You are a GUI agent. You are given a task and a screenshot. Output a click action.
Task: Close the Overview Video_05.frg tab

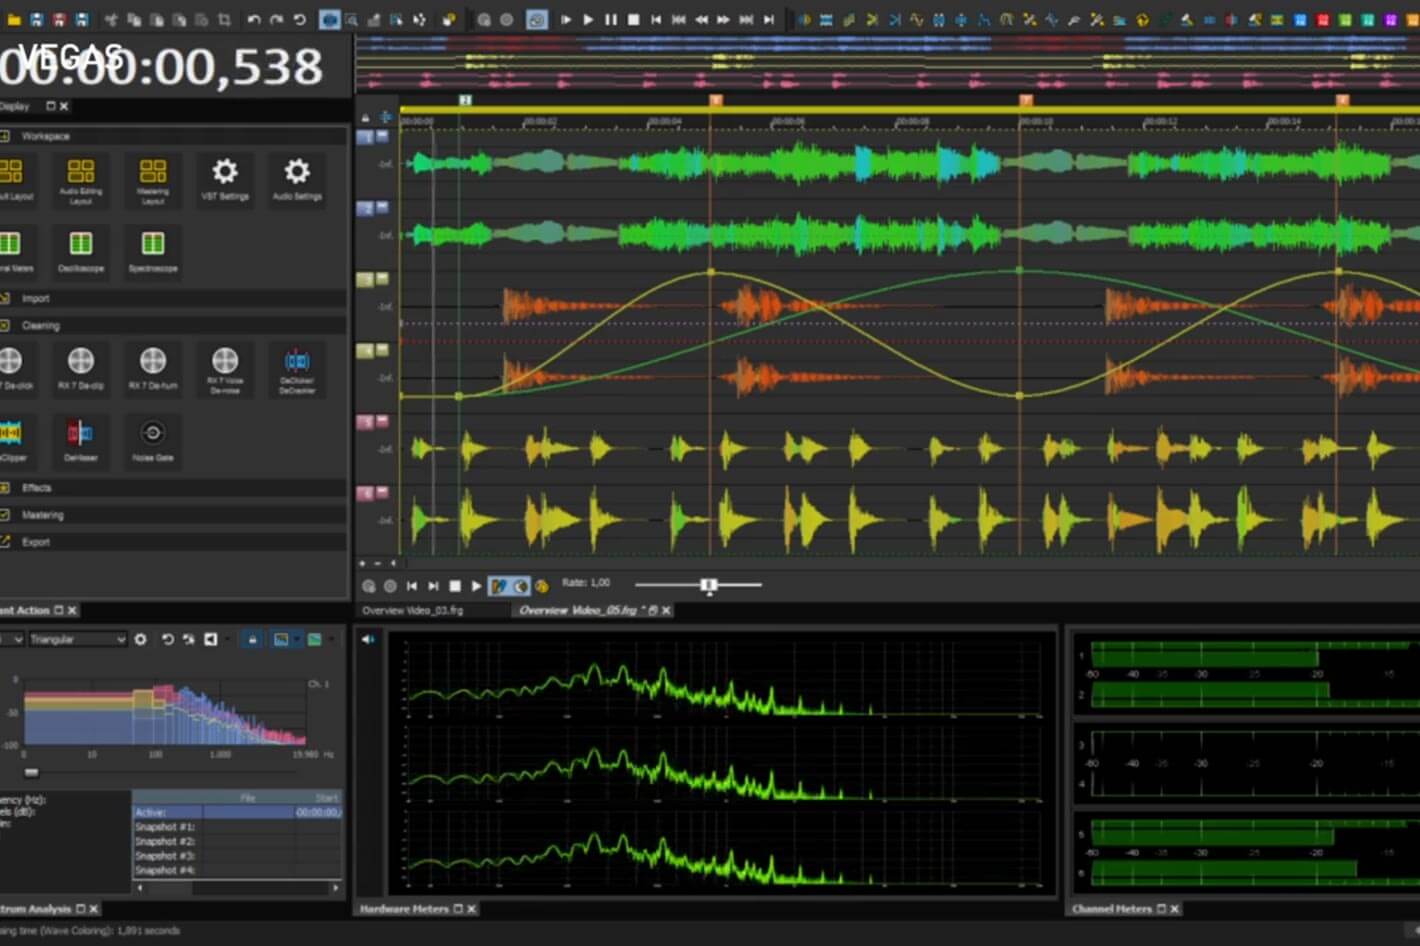point(667,610)
